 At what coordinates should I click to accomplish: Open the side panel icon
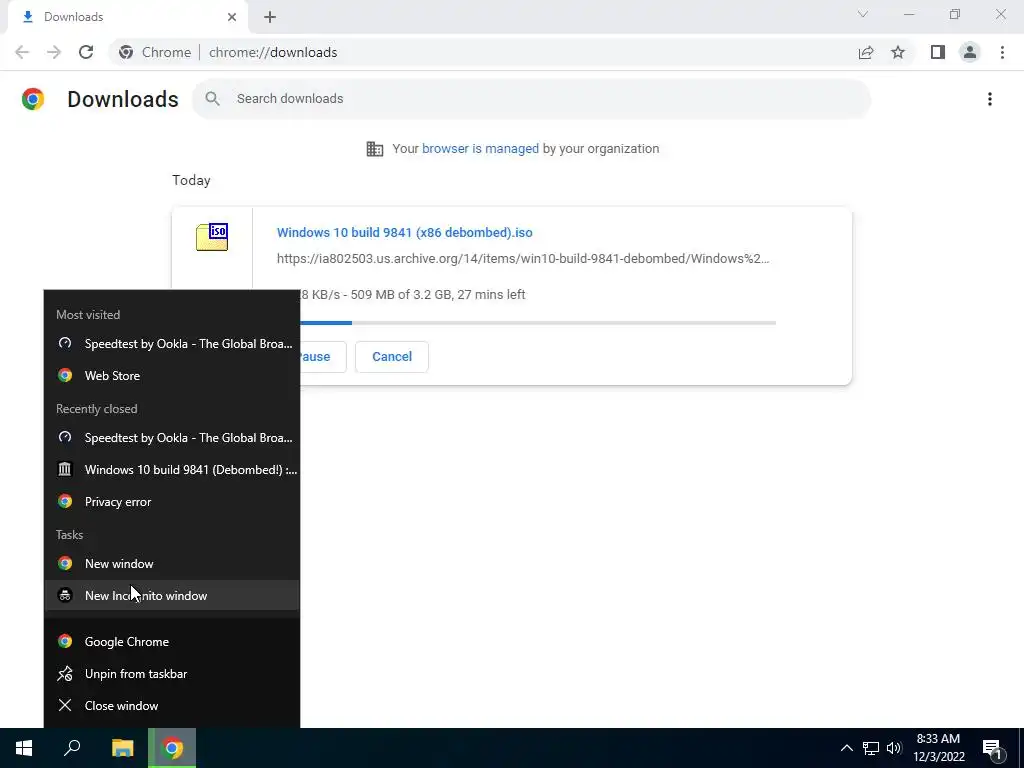(938, 52)
